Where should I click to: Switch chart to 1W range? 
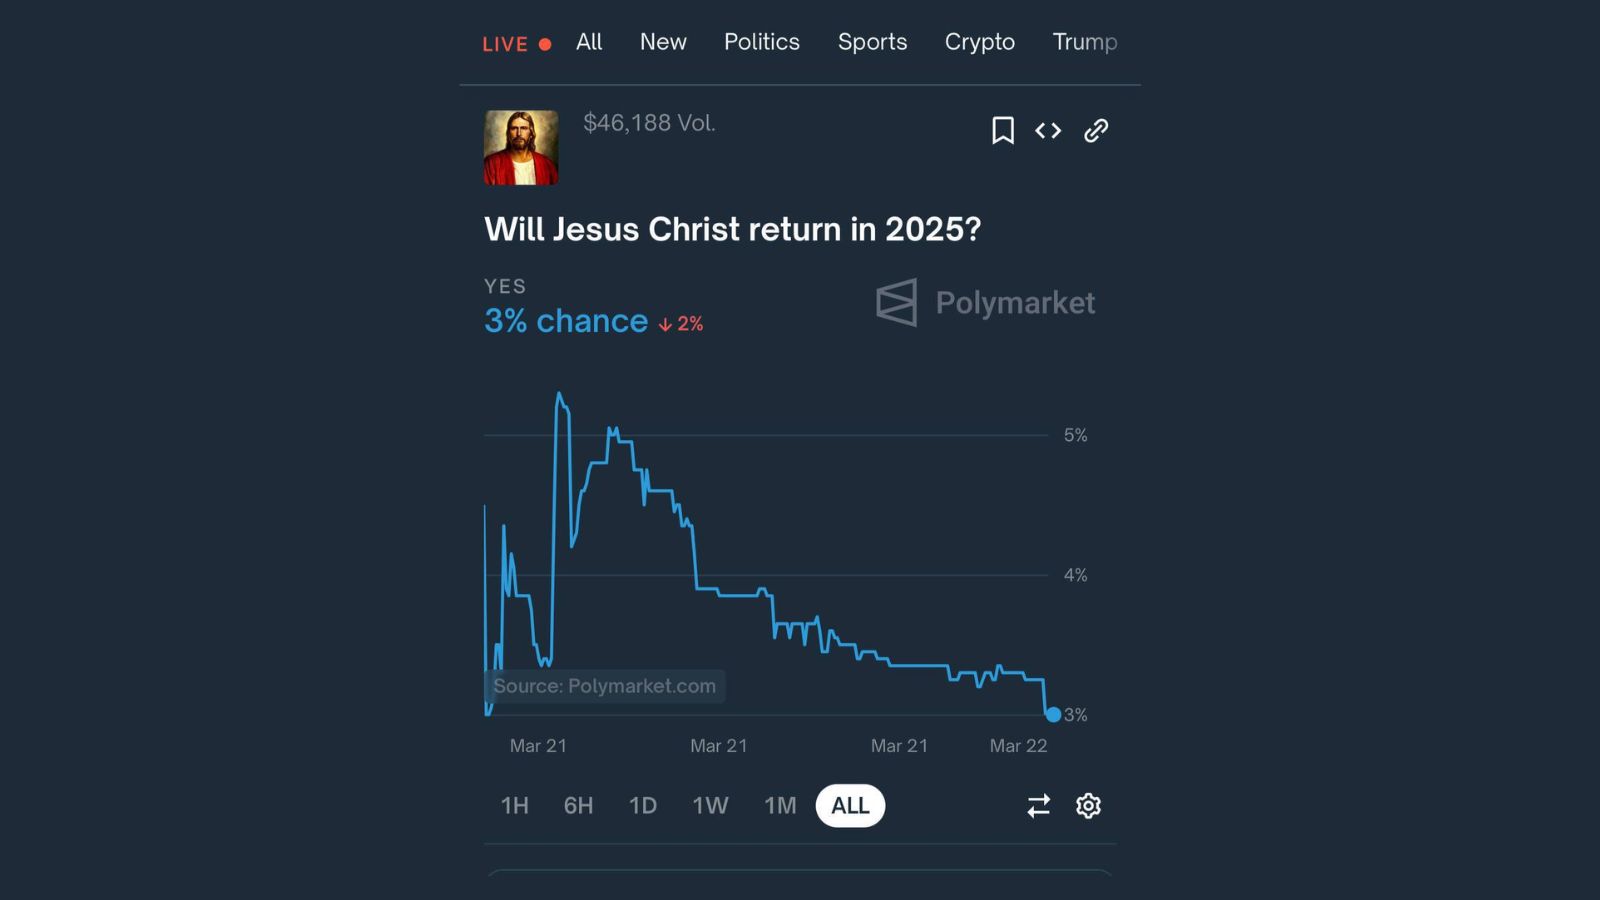(x=711, y=806)
